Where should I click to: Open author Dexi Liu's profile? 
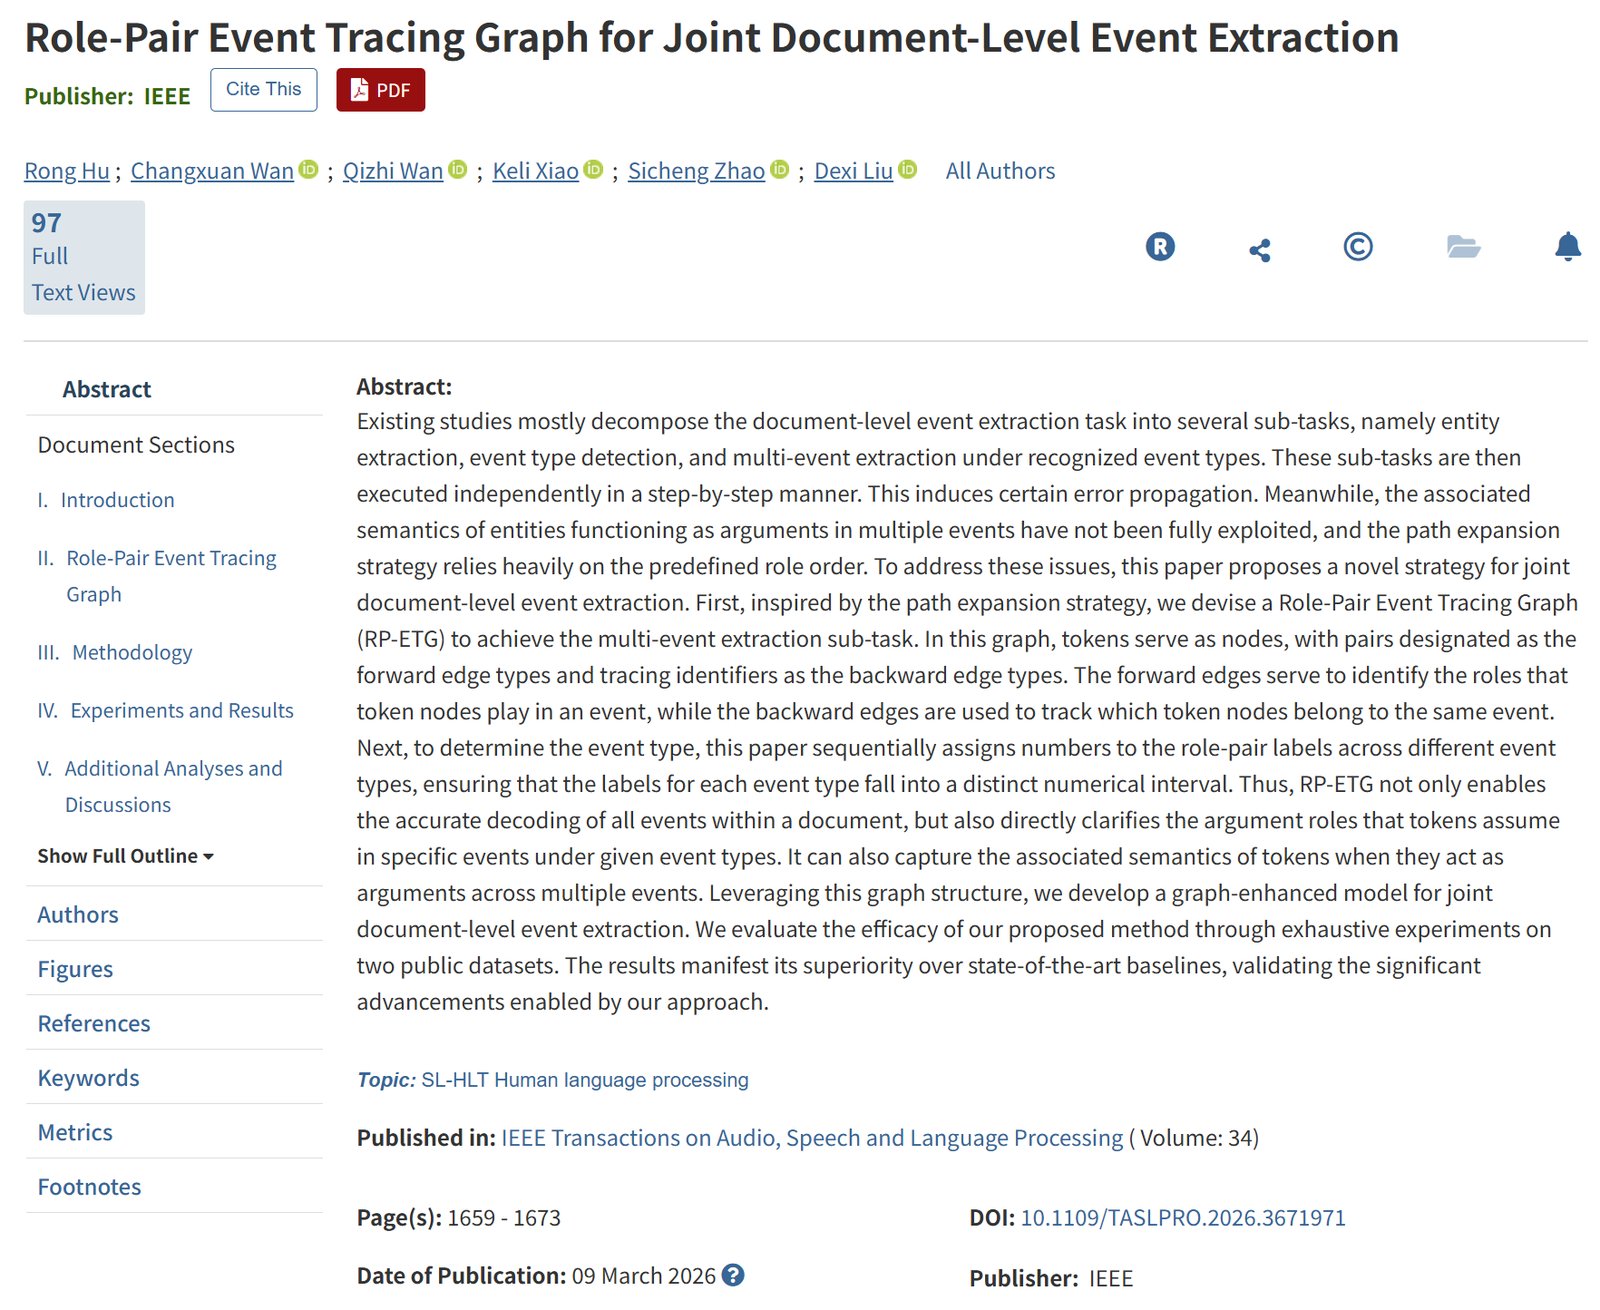point(853,171)
